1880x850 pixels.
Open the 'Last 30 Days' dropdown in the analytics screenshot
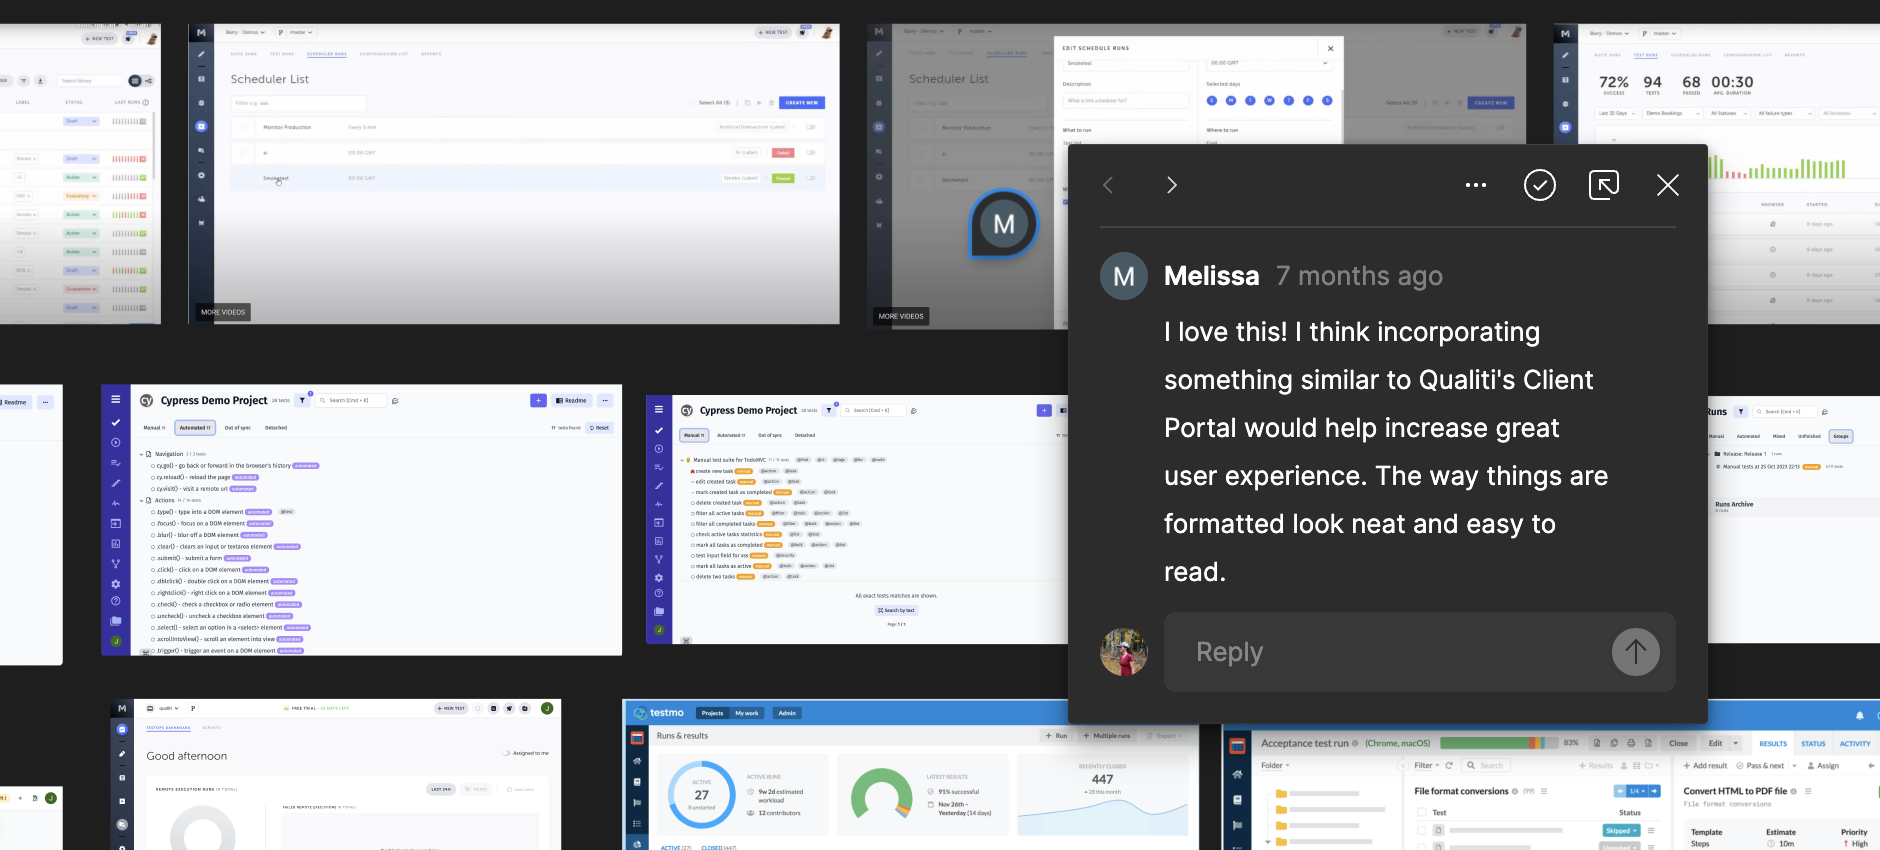(x=1616, y=113)
